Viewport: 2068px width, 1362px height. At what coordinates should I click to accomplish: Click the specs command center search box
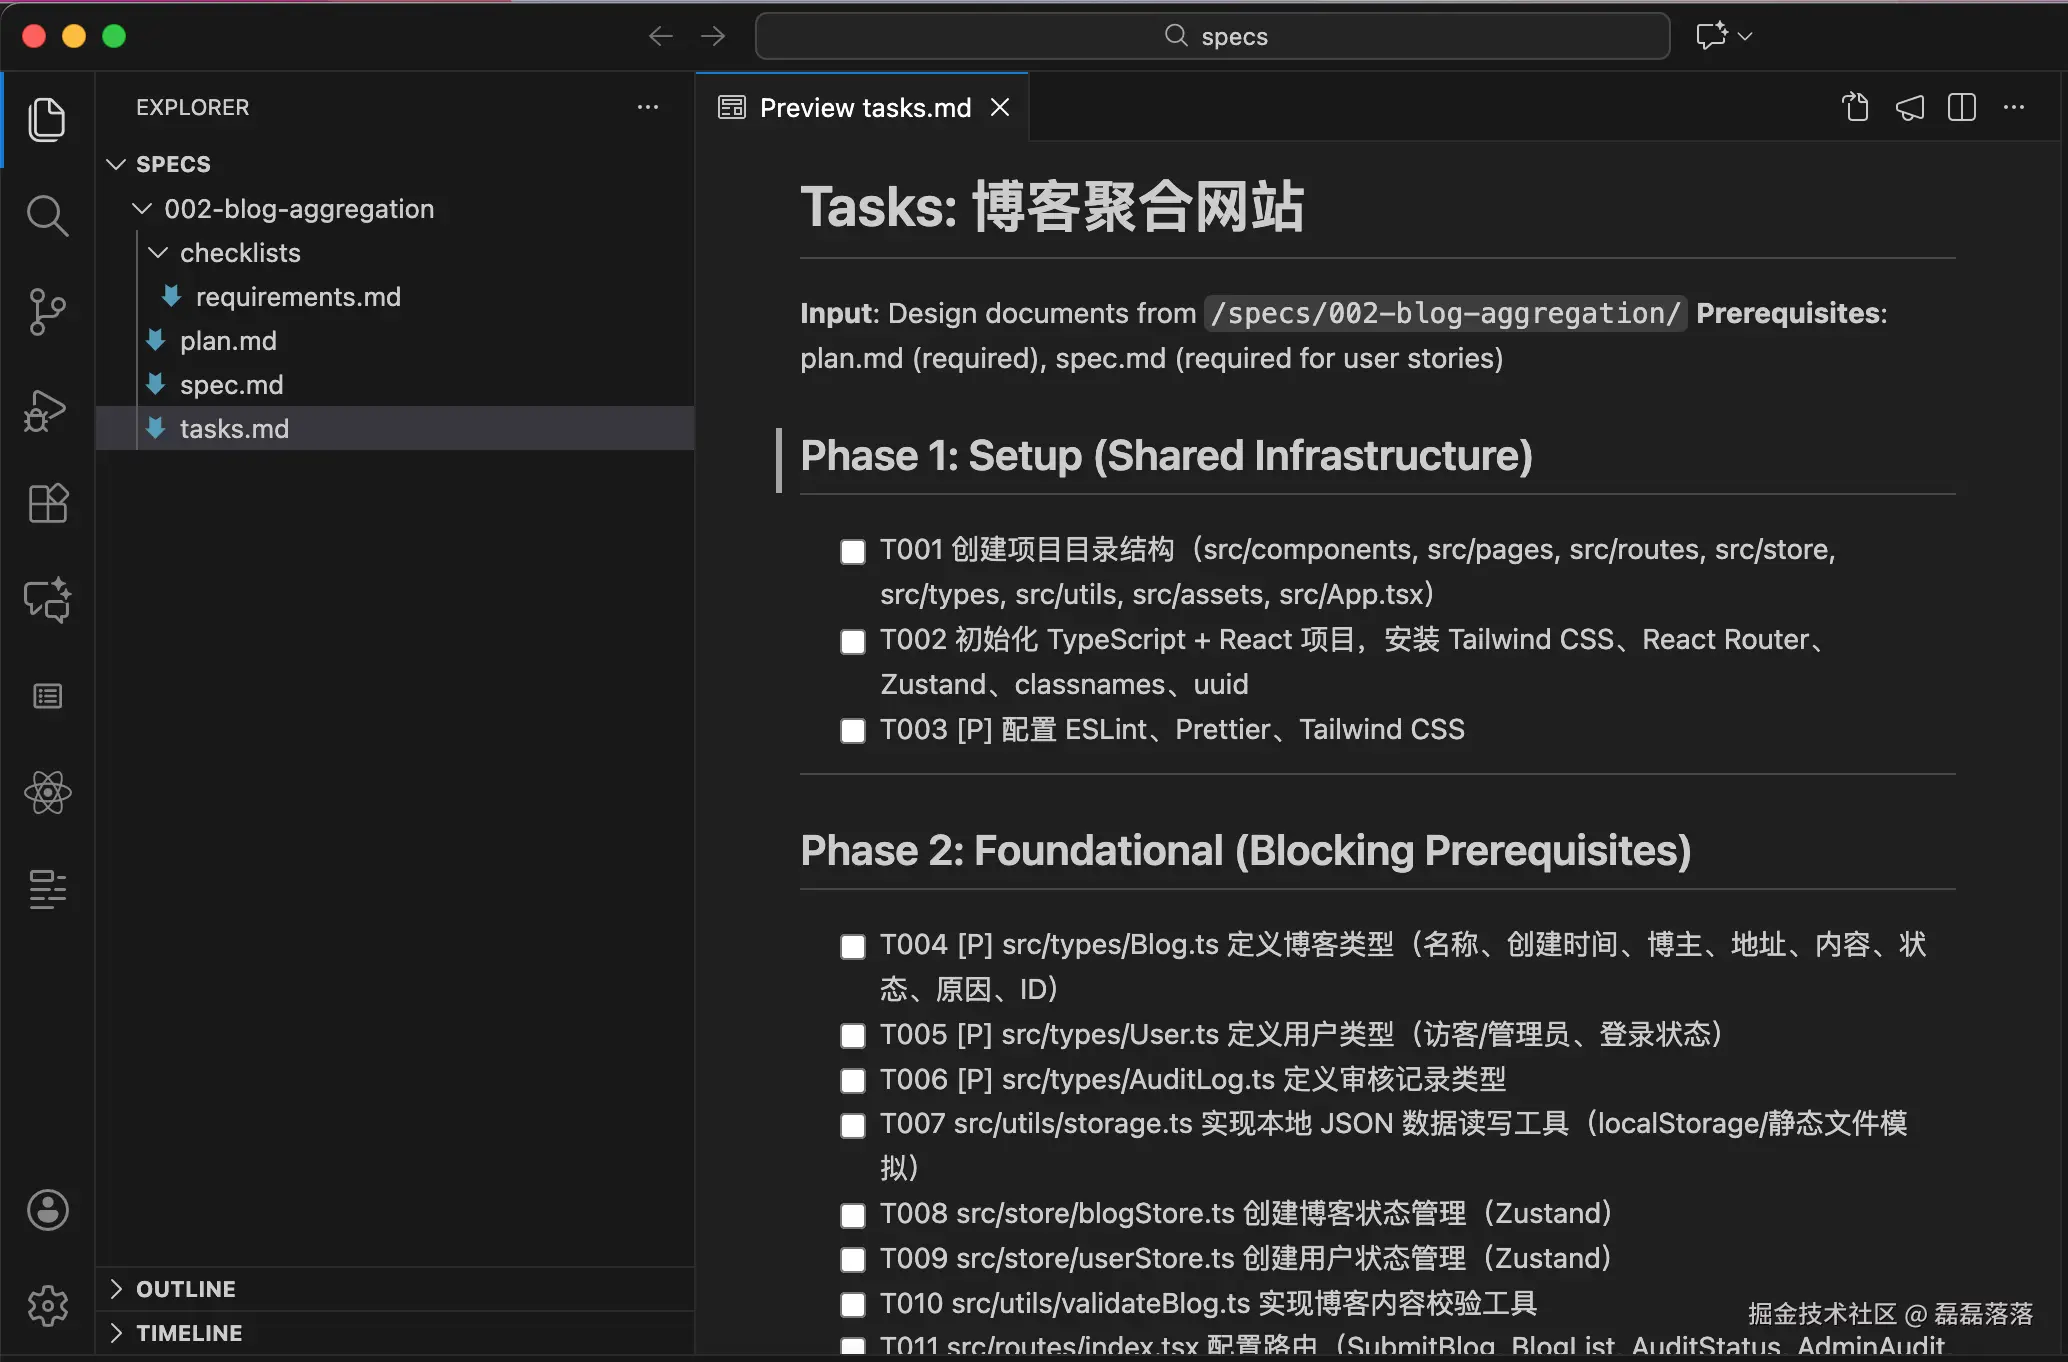pyautogui.click(x=1212, y=37)
